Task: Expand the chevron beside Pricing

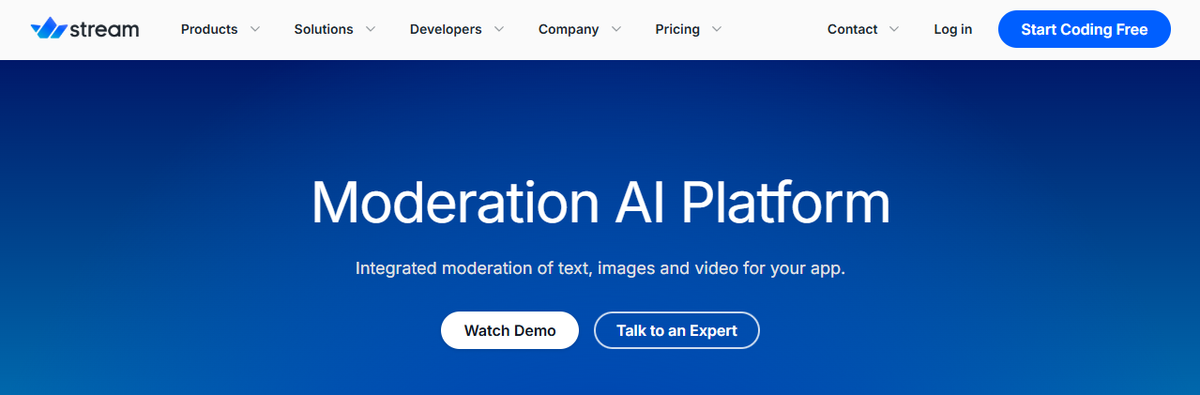Action: pos(716,29)
